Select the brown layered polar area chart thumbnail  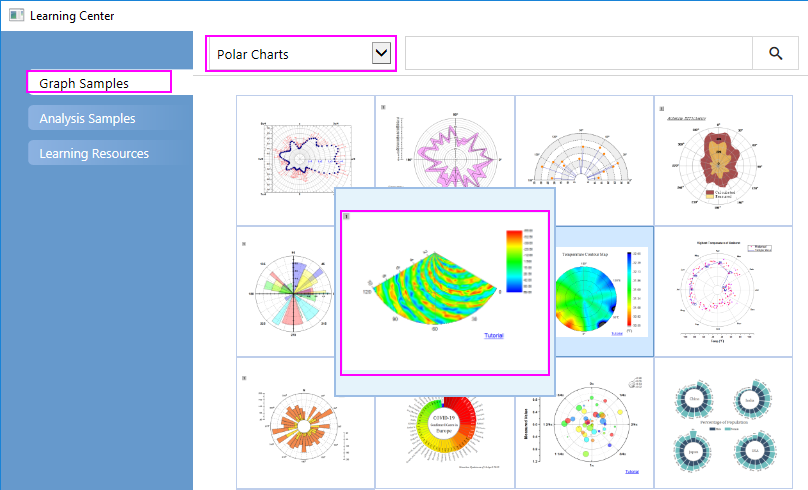(x=724, y=160)
